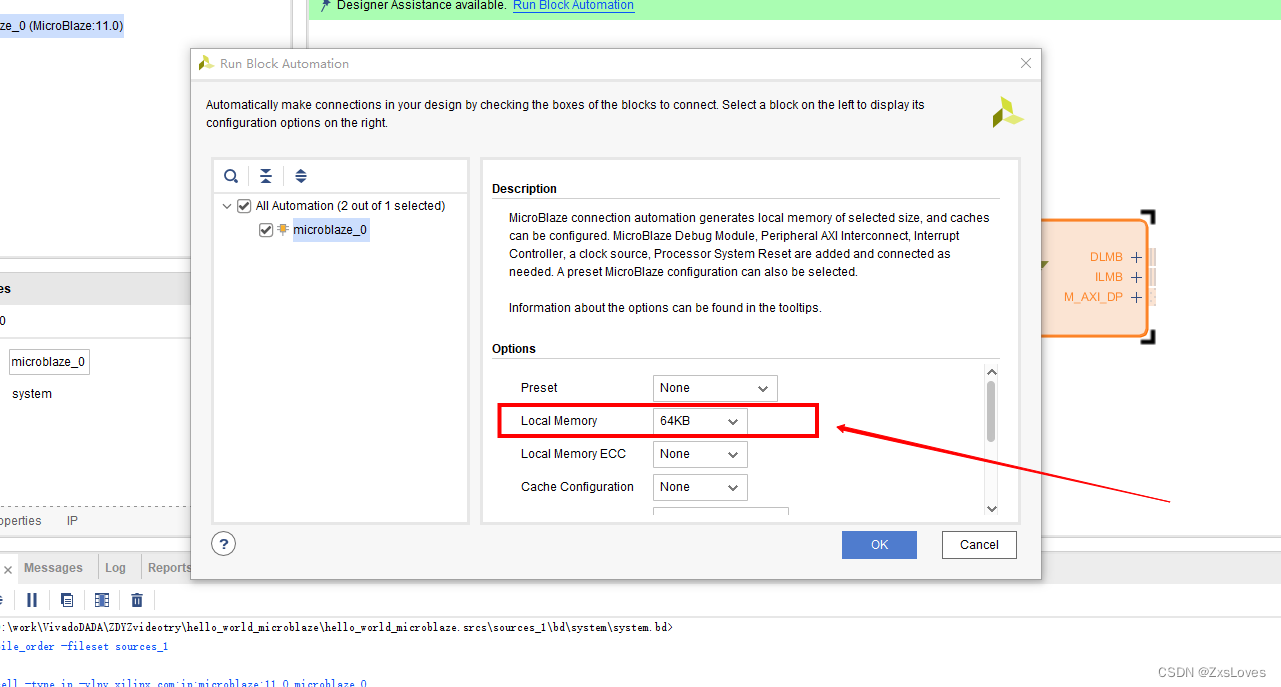This screenshot has width=1281, height=687.
Task: Open the IP tab in left panel
Action: pyautogui.click(x=72, y=521)
